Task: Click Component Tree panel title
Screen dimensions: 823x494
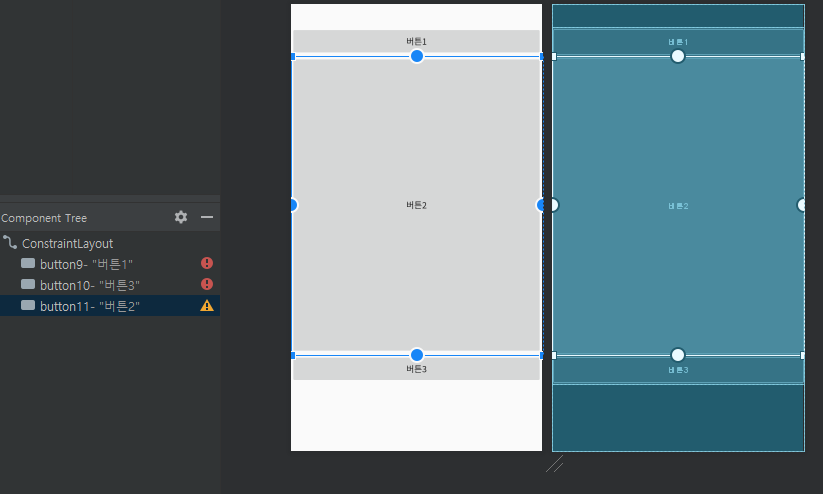Action: pyautogui.click(x=44, y=218)
